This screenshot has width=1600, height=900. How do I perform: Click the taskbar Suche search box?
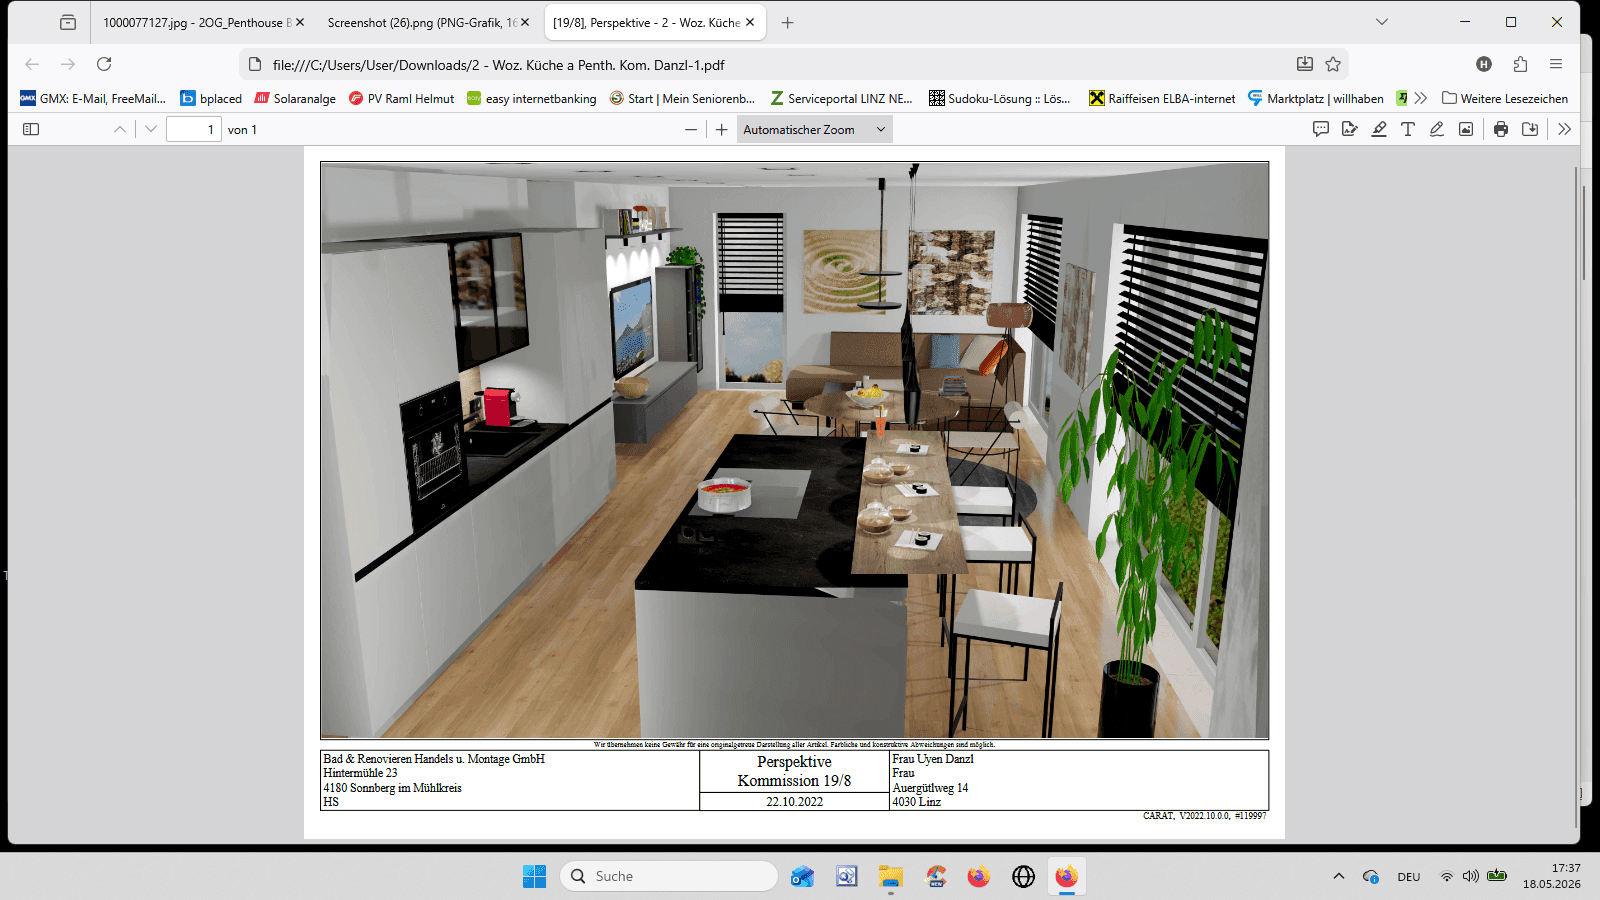669,876
